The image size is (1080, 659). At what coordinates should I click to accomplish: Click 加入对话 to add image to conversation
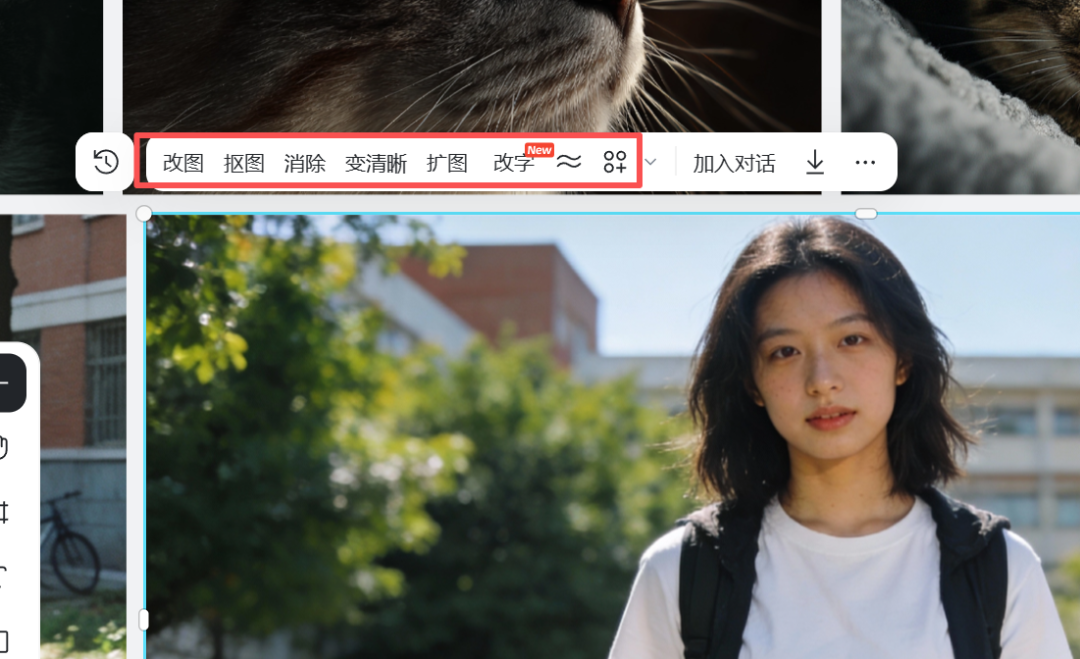coord(733,162)
